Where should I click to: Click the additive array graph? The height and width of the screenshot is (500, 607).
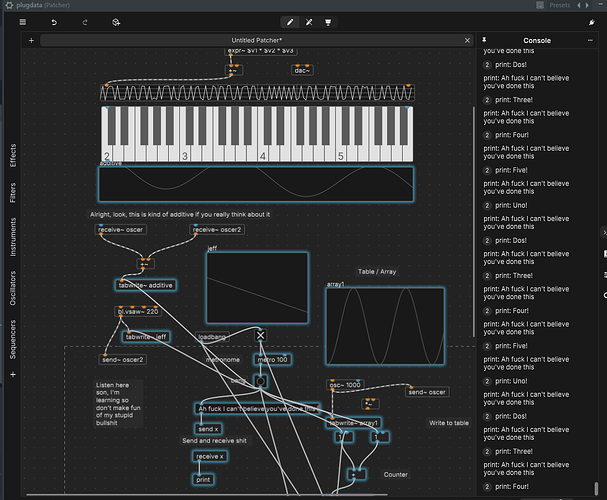(256, 184)
